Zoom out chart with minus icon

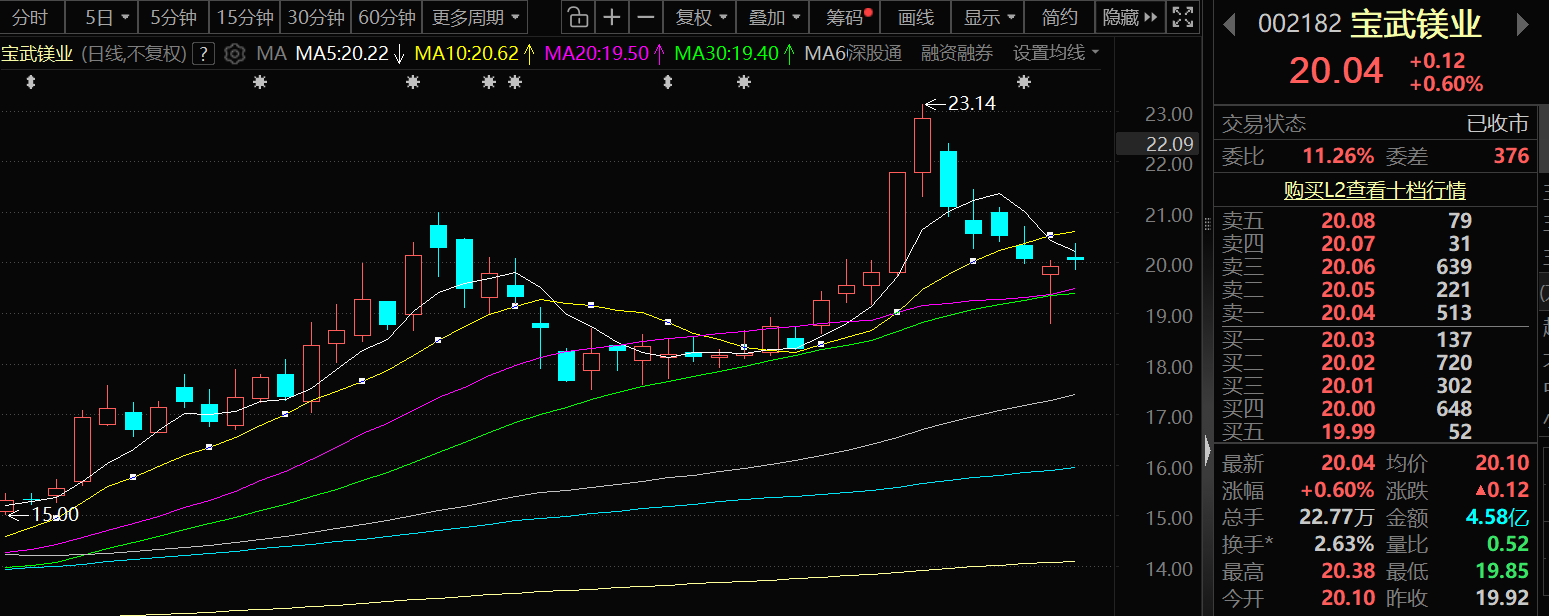pos(647,17)
